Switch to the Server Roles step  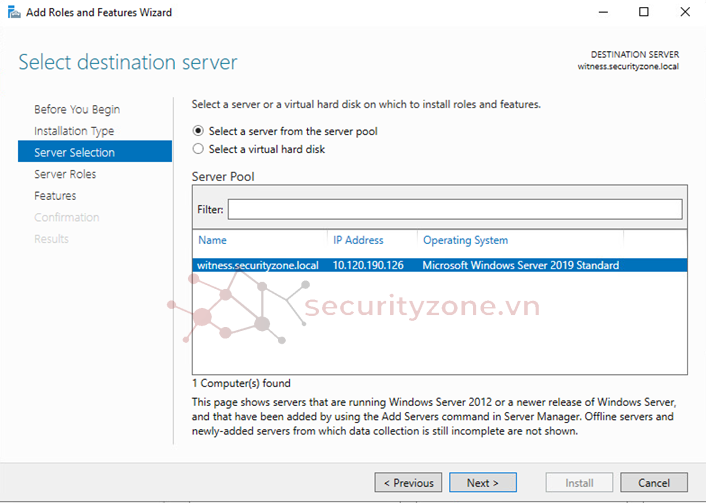65,174
